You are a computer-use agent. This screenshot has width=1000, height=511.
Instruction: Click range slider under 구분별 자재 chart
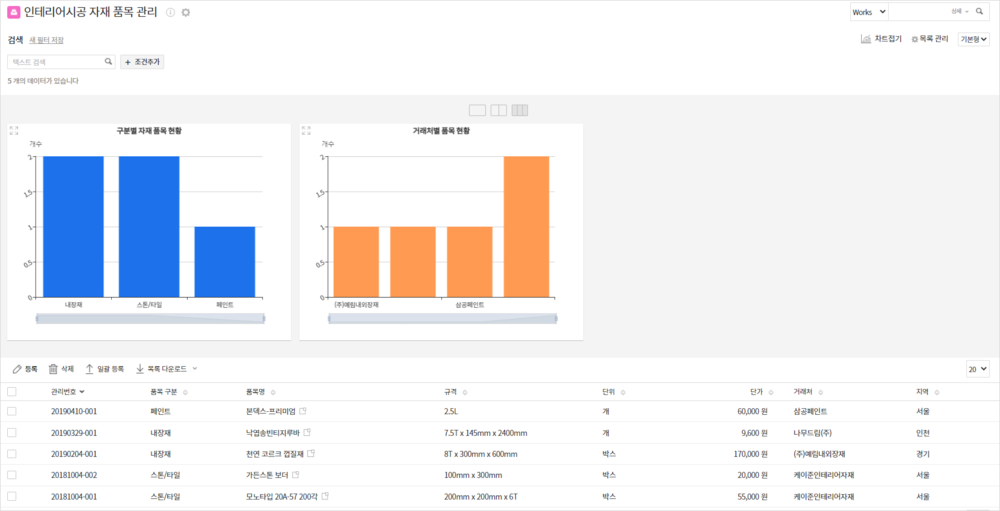(151, 318)
